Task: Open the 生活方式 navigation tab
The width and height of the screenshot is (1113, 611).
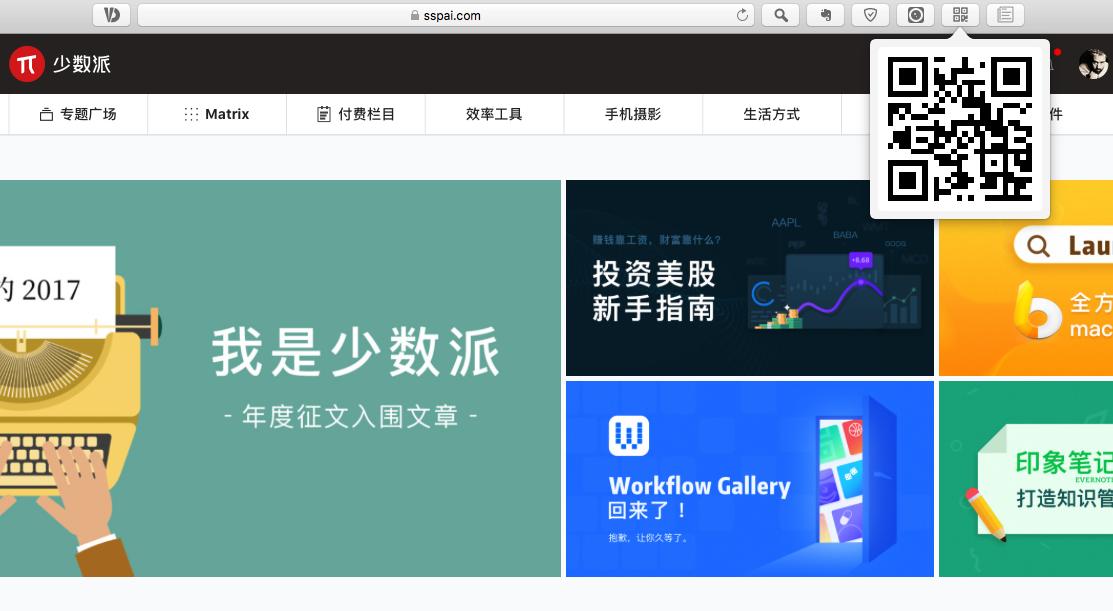Action: (x=772, y=114)
